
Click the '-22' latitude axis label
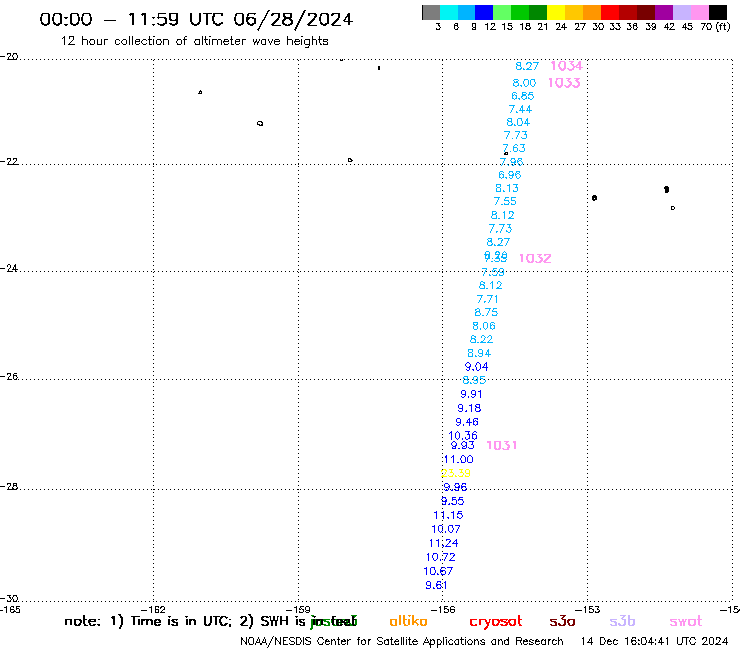9,161
